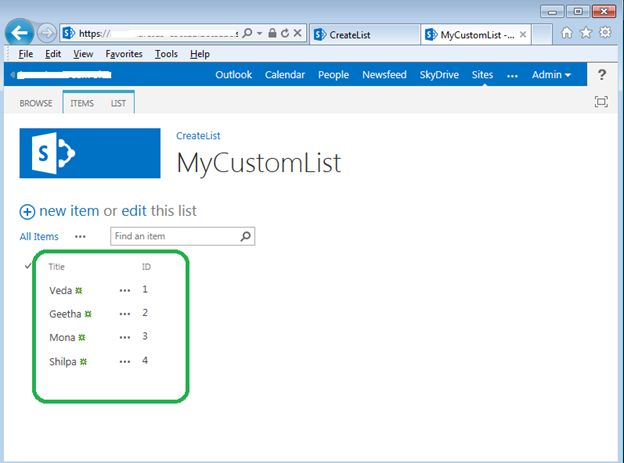The image size is (624, 463).
Task: Switch to the LIST ribbon tab
Action: [x=118, y=104]
